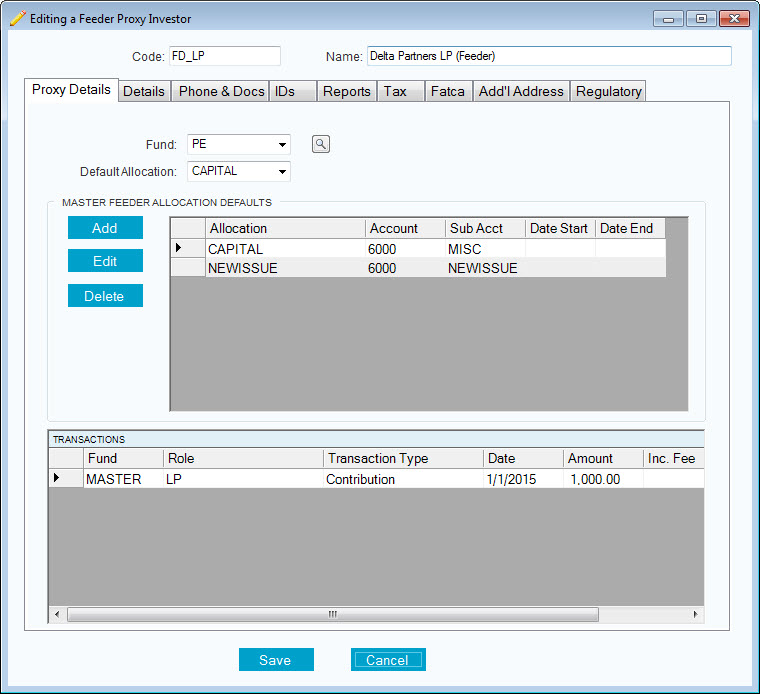This screenshot has height=694, width=760.
Task: Click the CAPITAL row selector arrow
Action: tap(179, 248)
